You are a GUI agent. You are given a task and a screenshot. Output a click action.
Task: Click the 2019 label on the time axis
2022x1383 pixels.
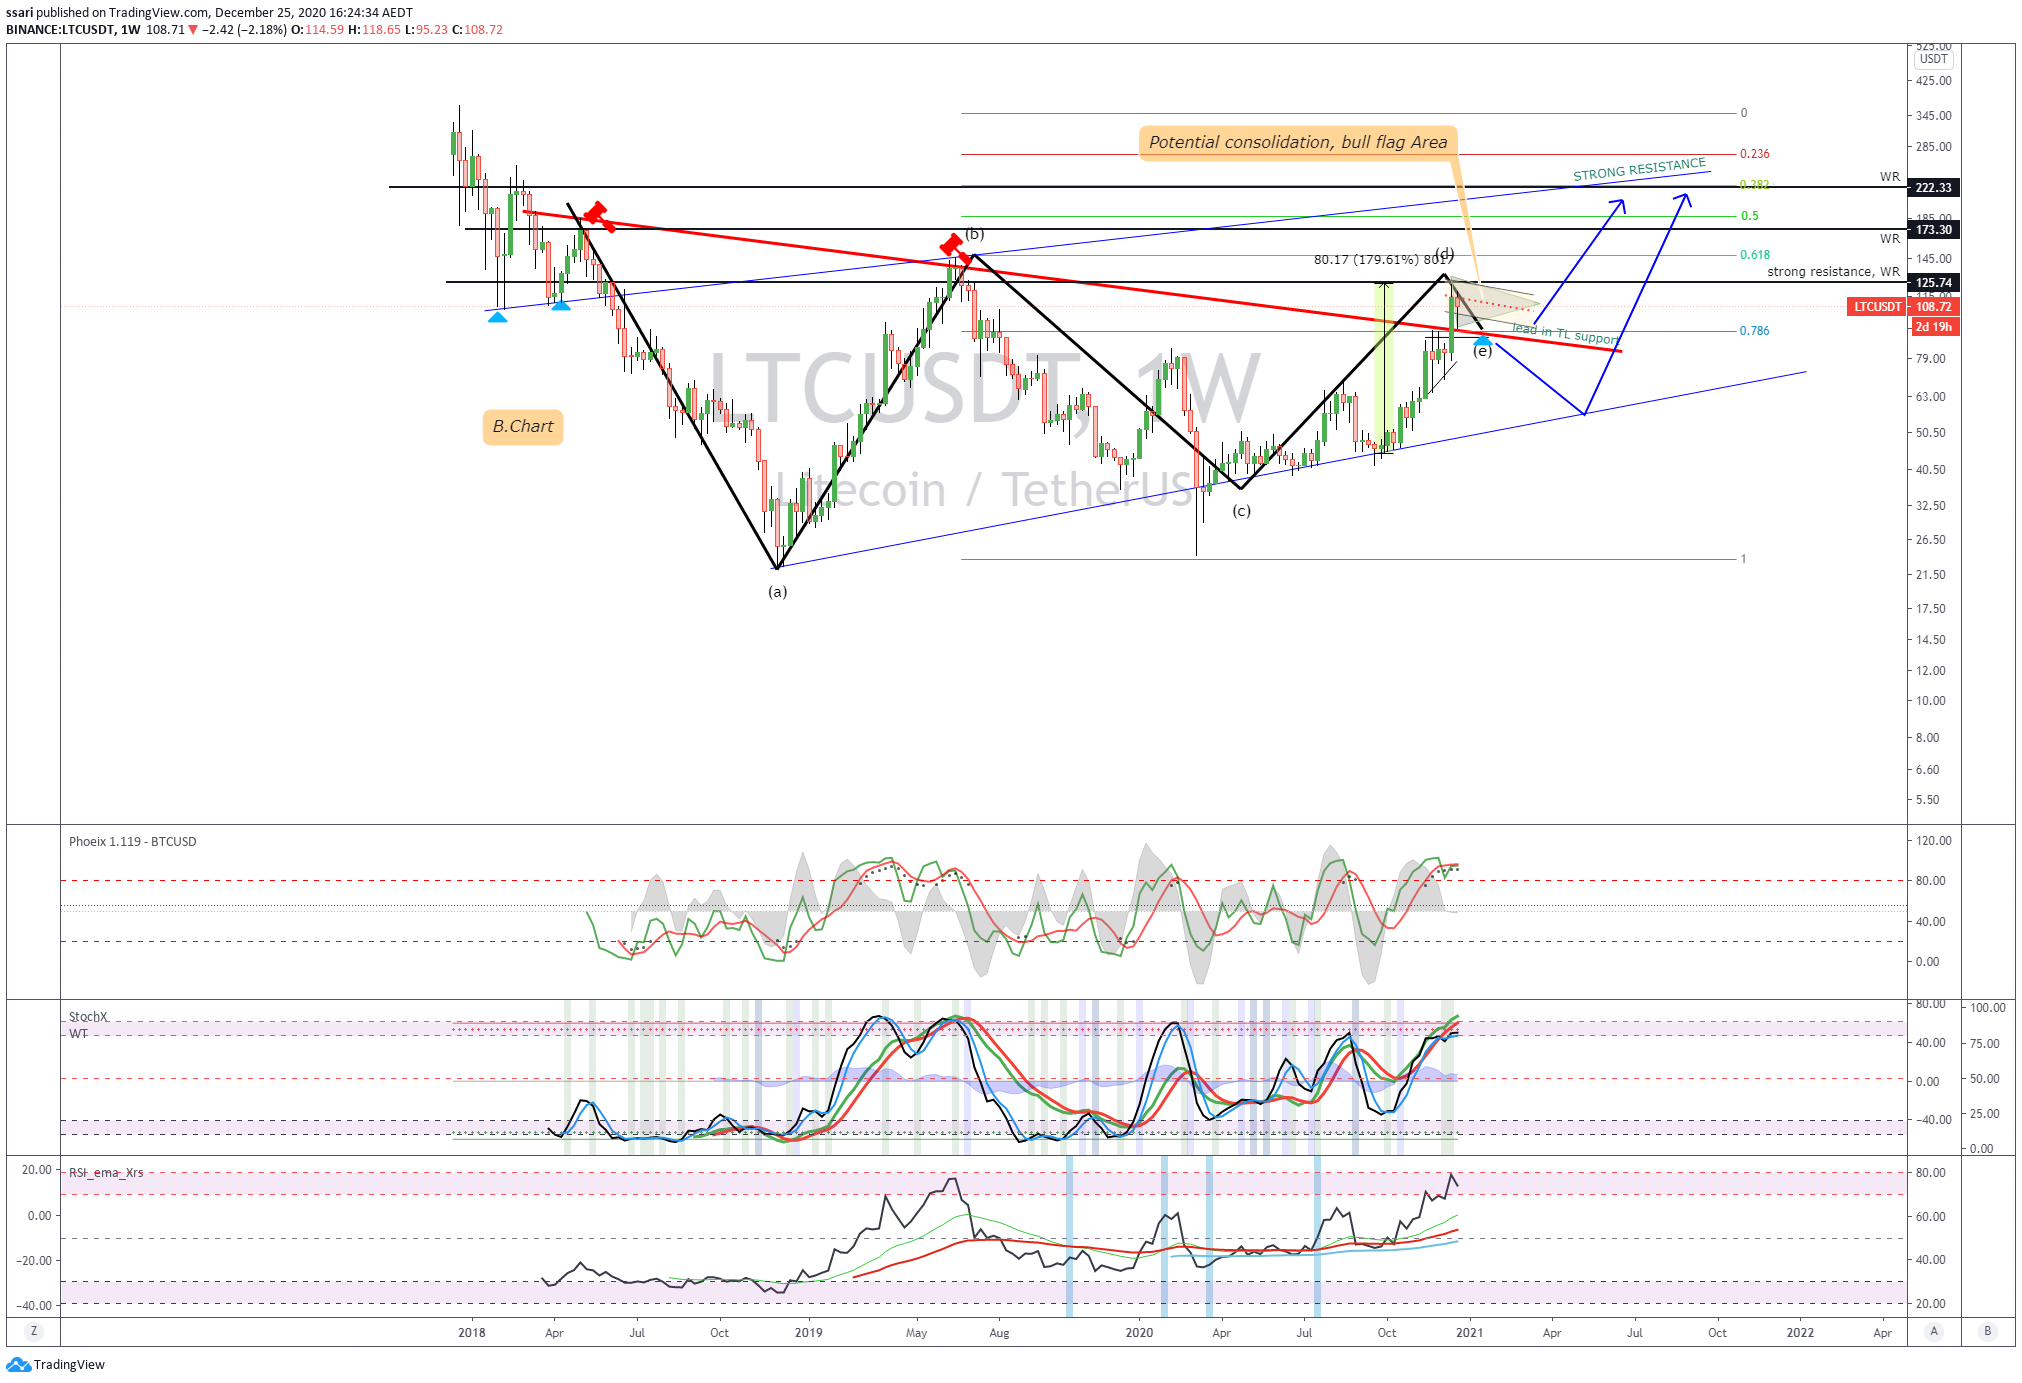click(808, 1332)
